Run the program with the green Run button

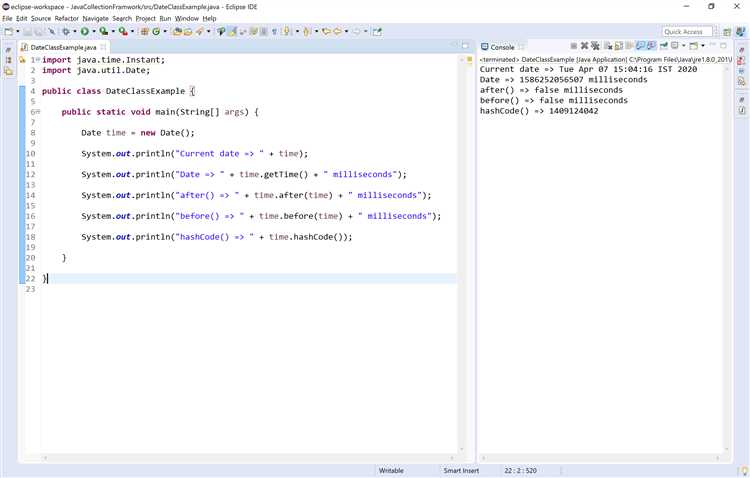coord(85,32)
